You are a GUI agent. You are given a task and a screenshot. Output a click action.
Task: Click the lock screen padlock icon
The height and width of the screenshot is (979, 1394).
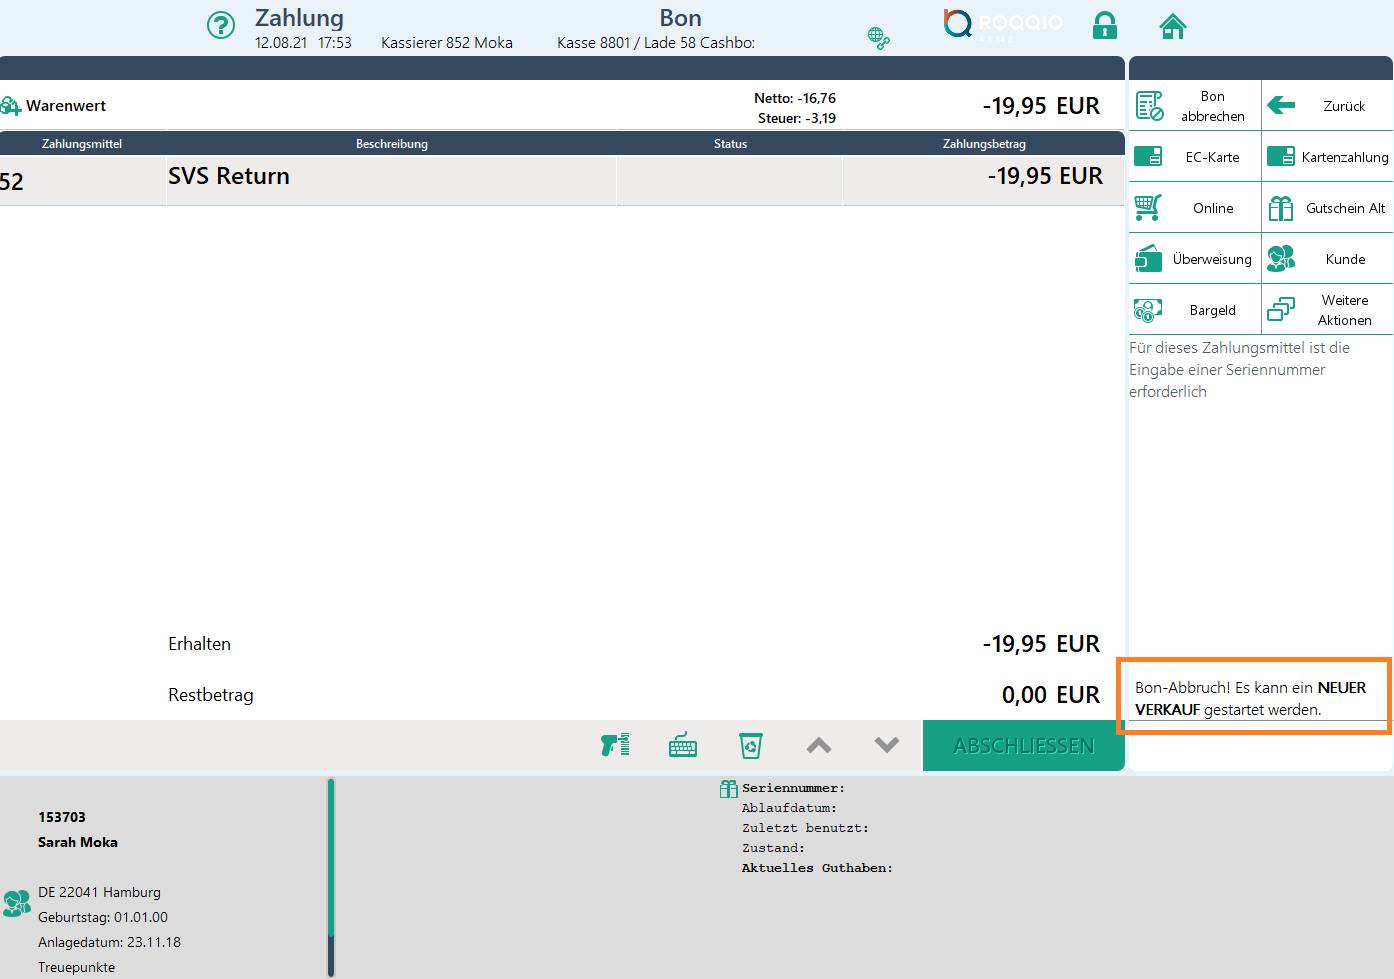coord(1104,25)
